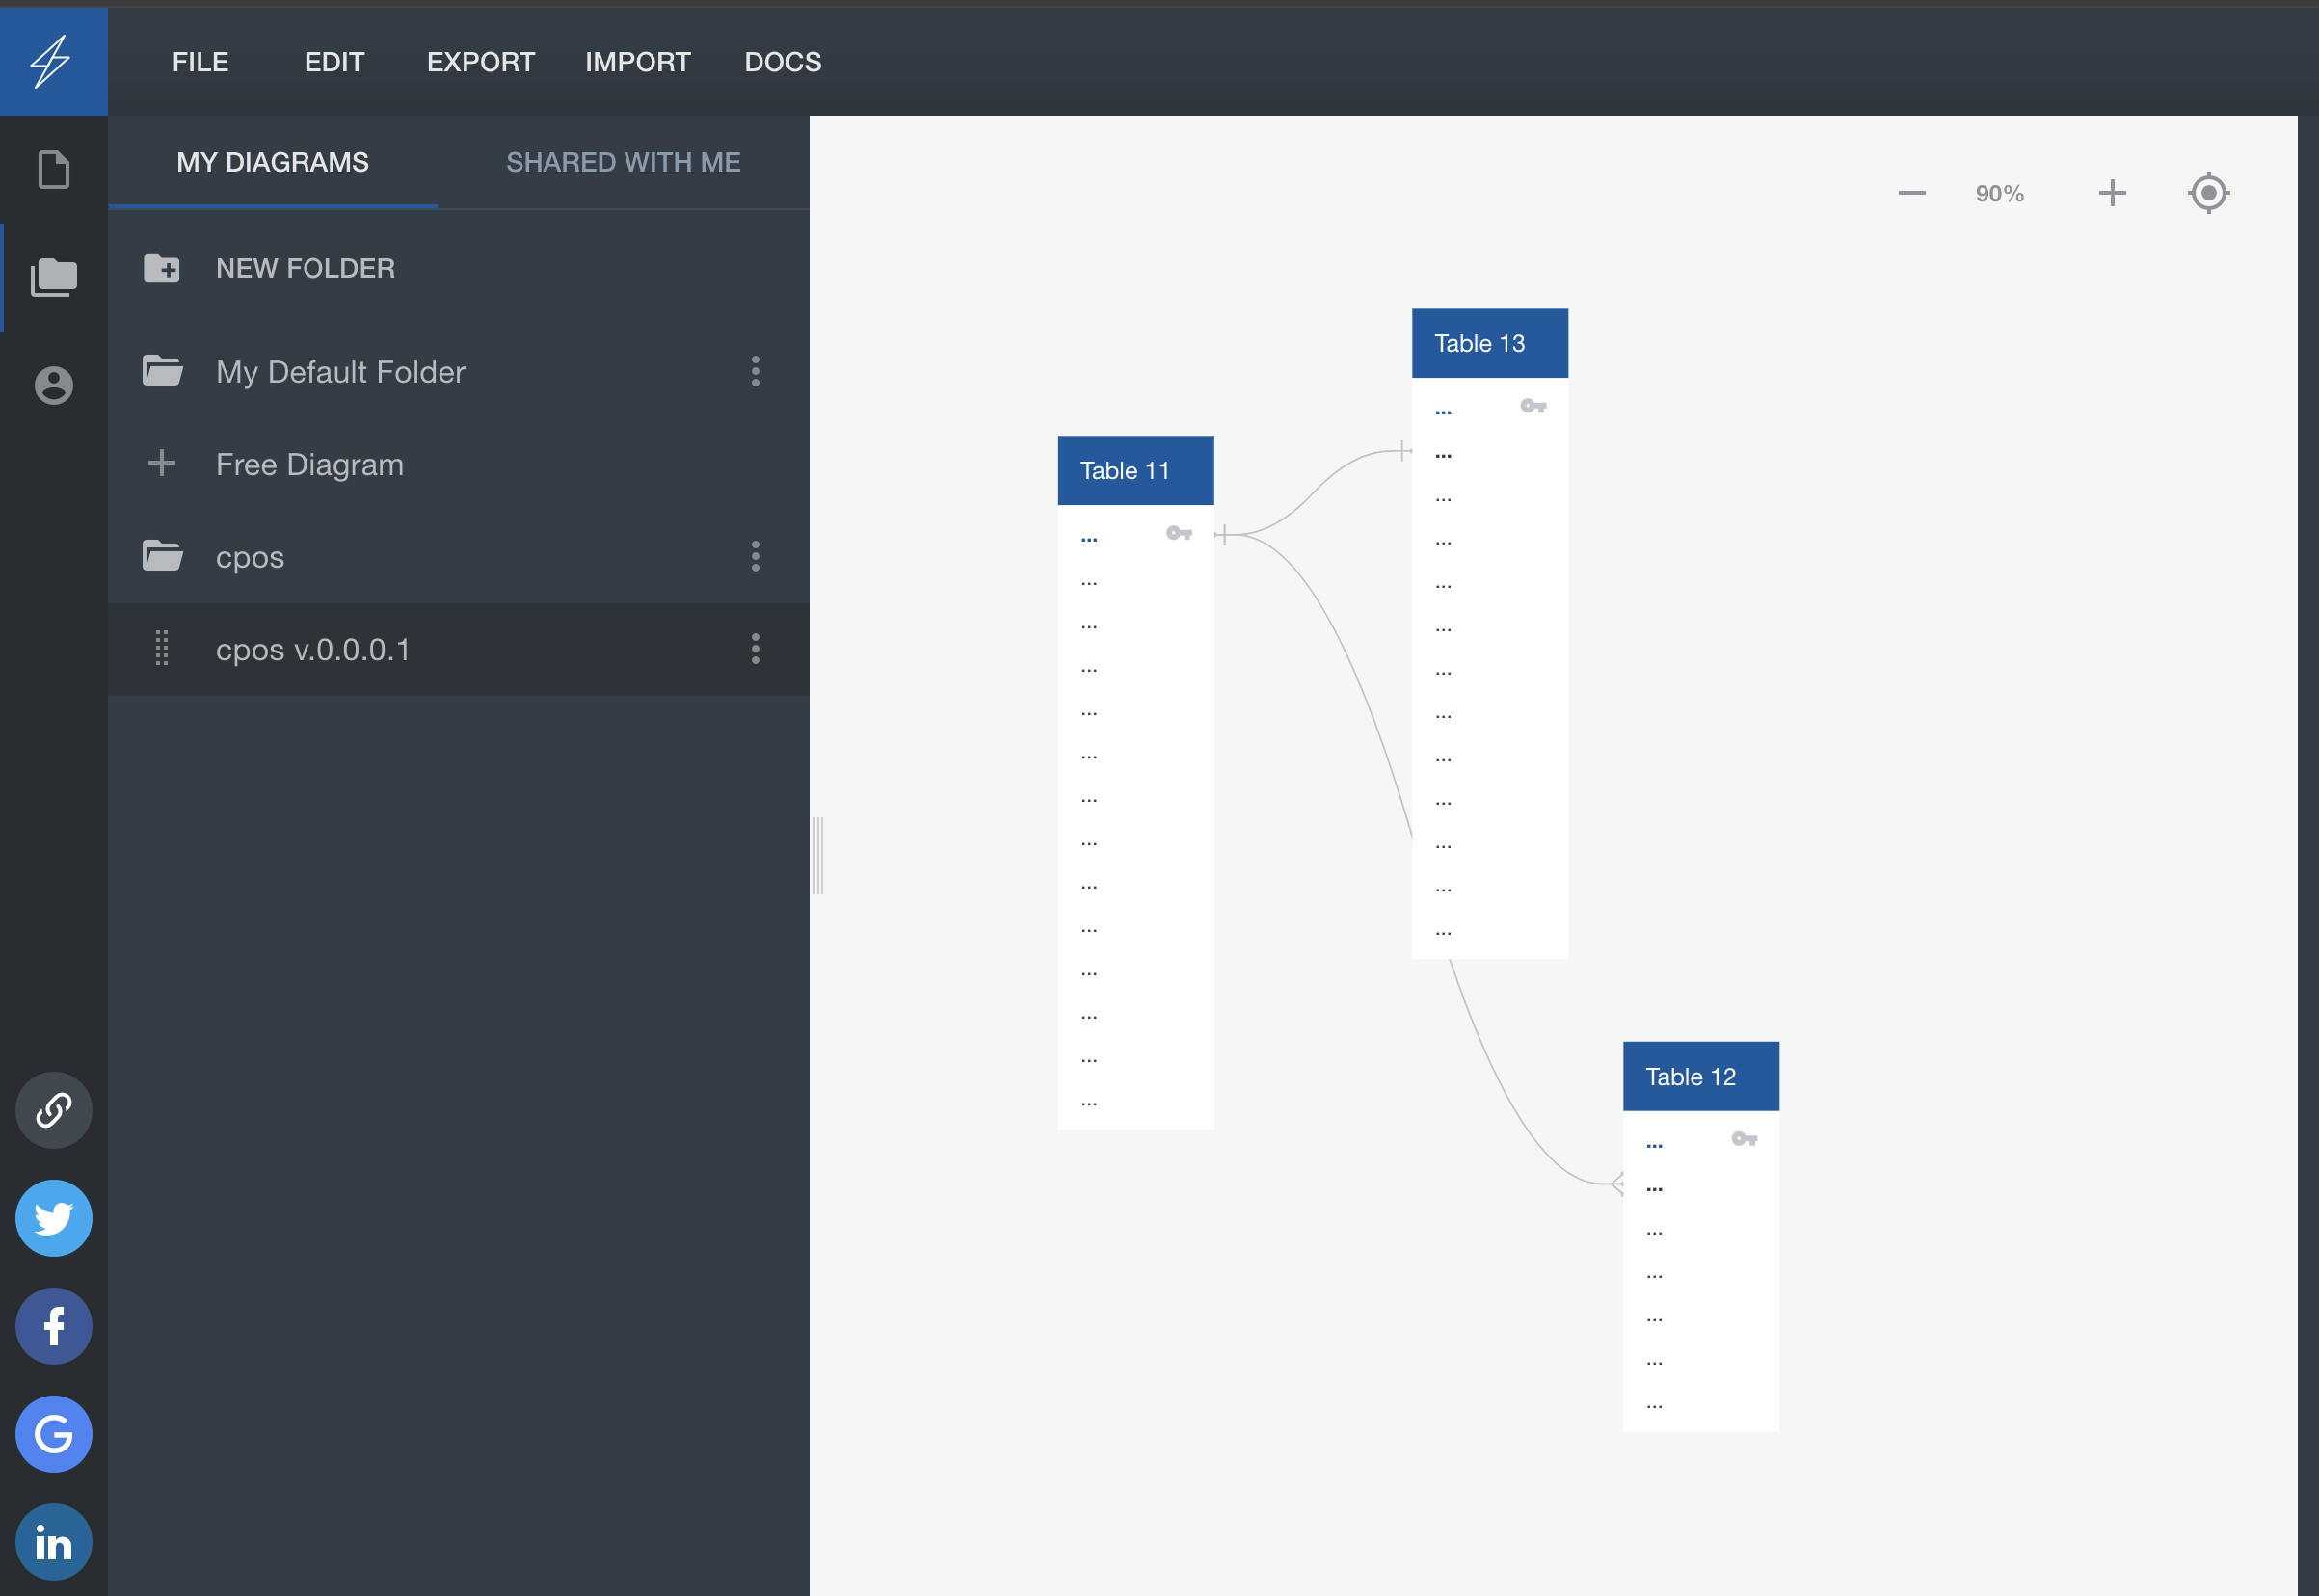Screen dimensions: 2319x1596
Task: Click the lightning bolt app logo
Action: click(x=52, y=61)
